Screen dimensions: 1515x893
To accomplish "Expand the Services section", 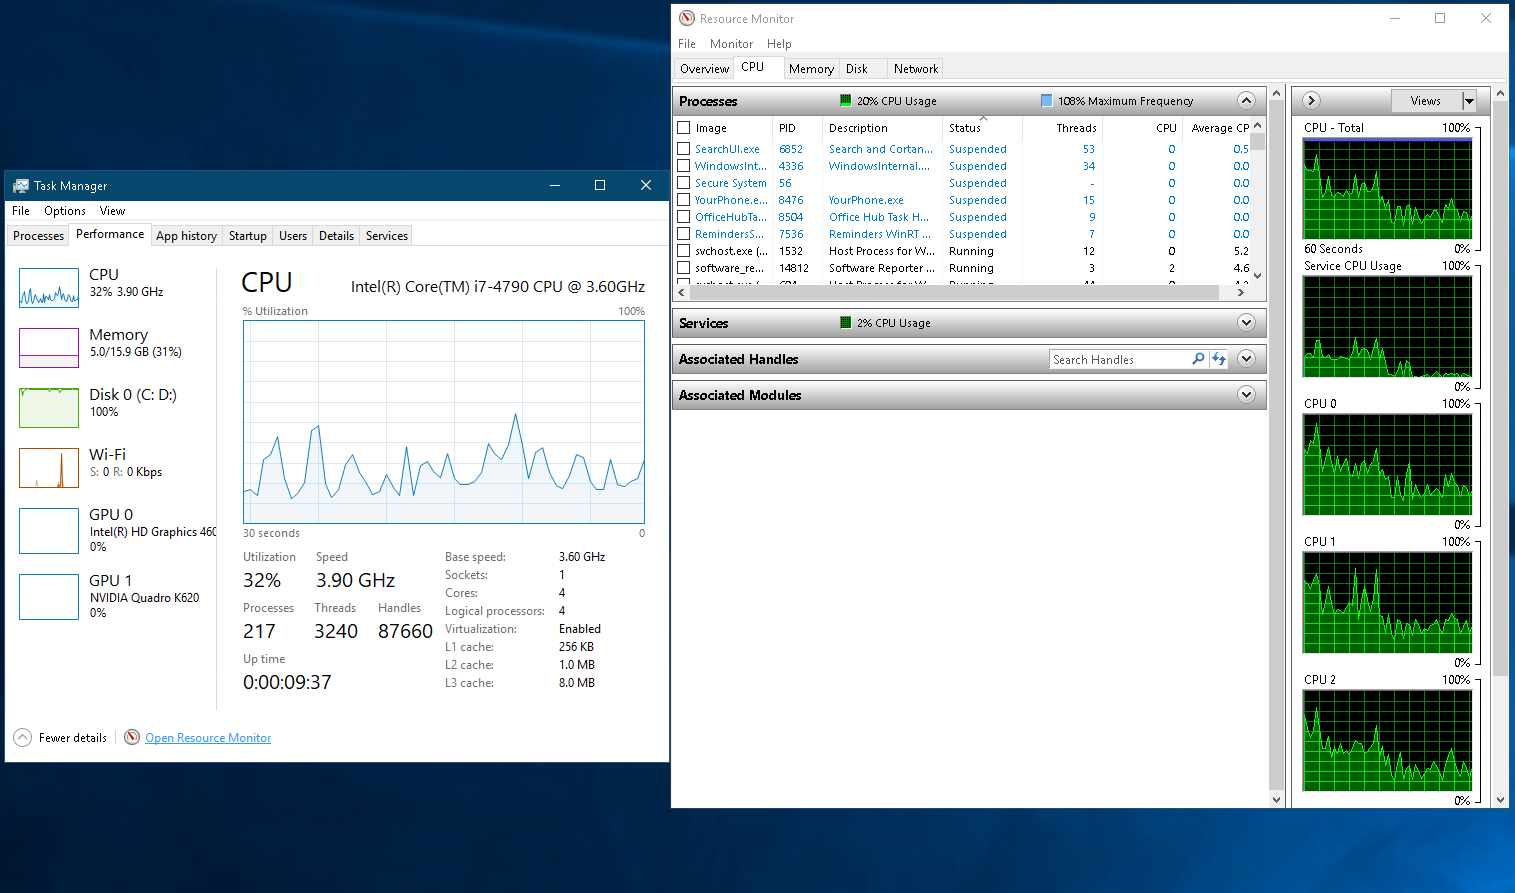I will (1246, 322).
